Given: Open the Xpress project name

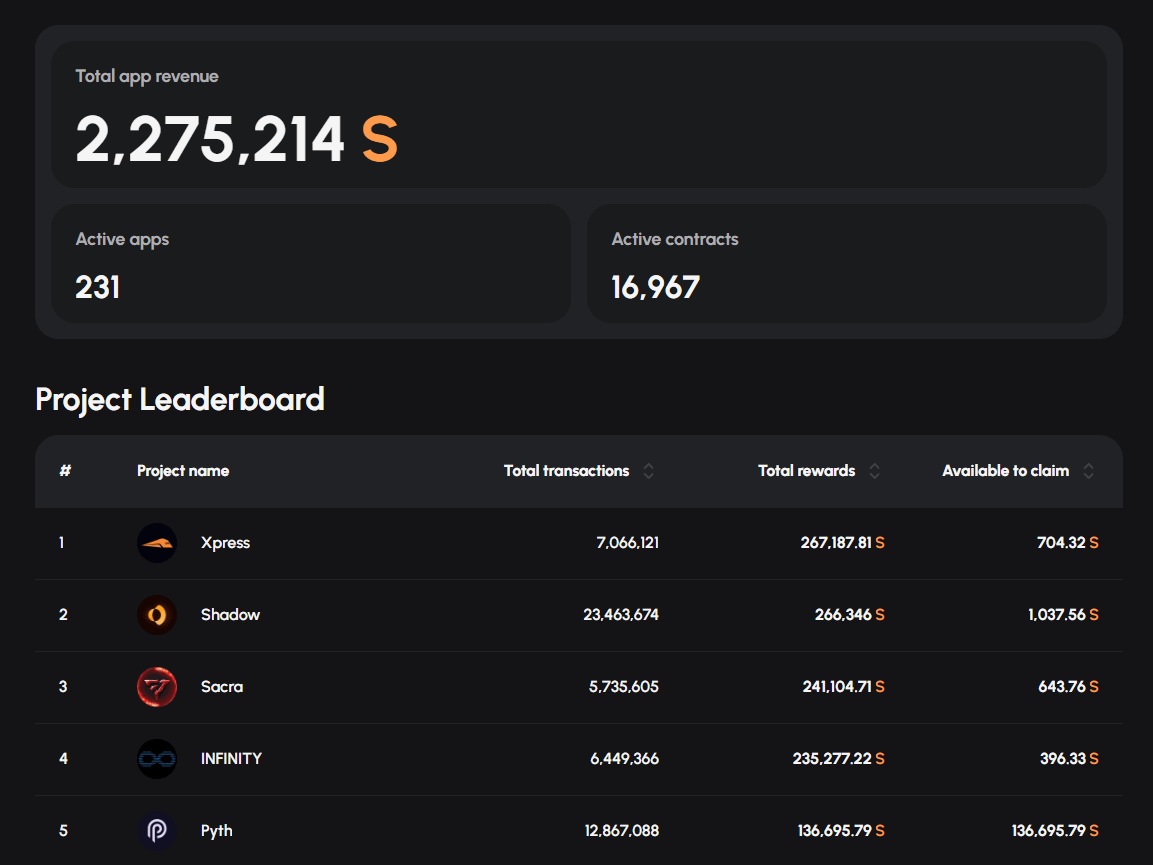Looking at the screenshot, I should click(226, 543).
